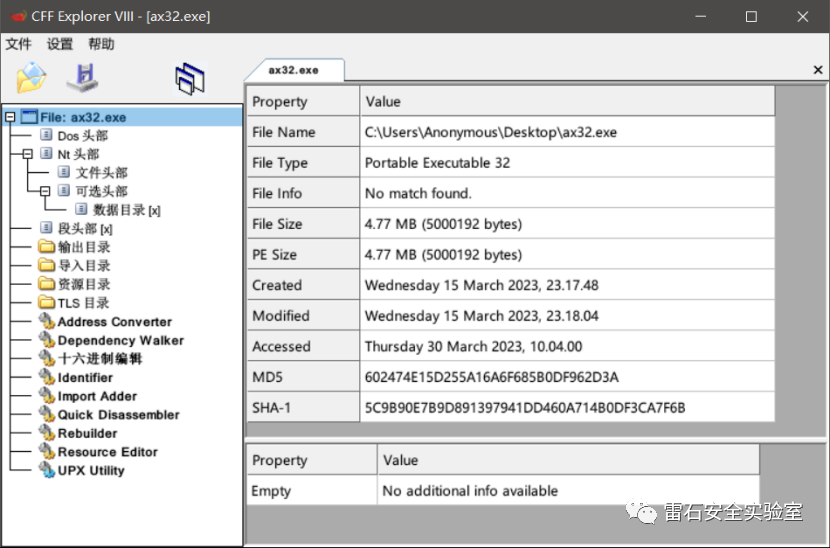
Task: Launch the Rebuilder tool icon
Action: [47, 433]
